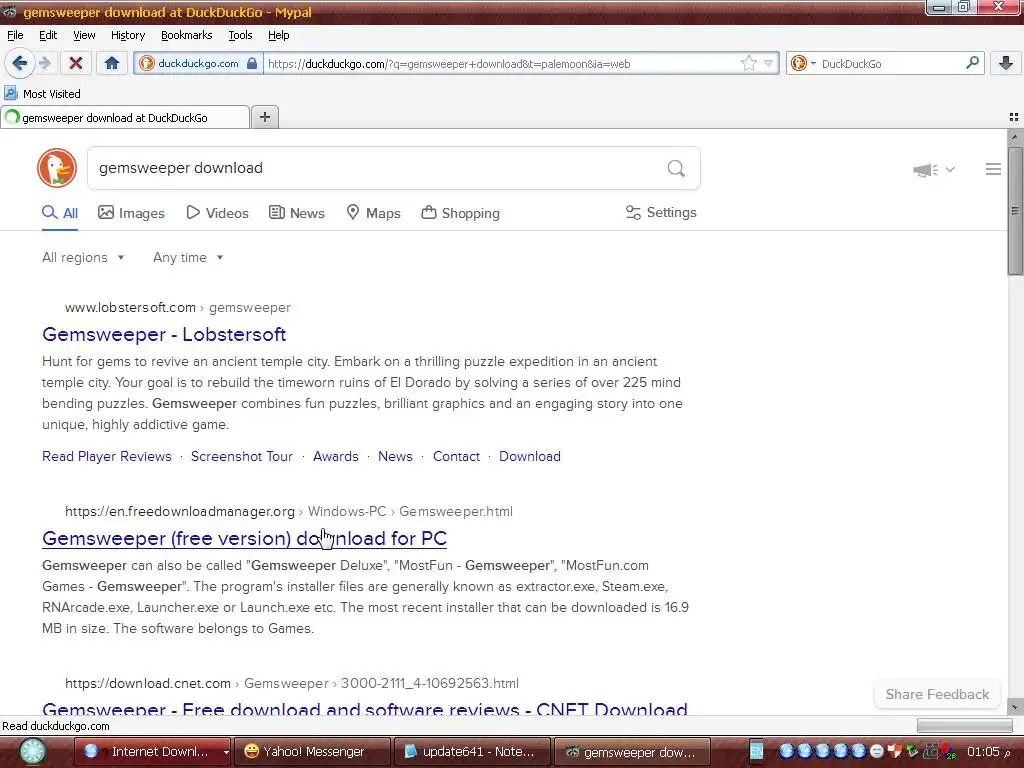The width and height of the screenshot is (1024, 768).
Task: Select the gemsweeper download browser tab
Action: pyautogui.click(x=125, y=118)
